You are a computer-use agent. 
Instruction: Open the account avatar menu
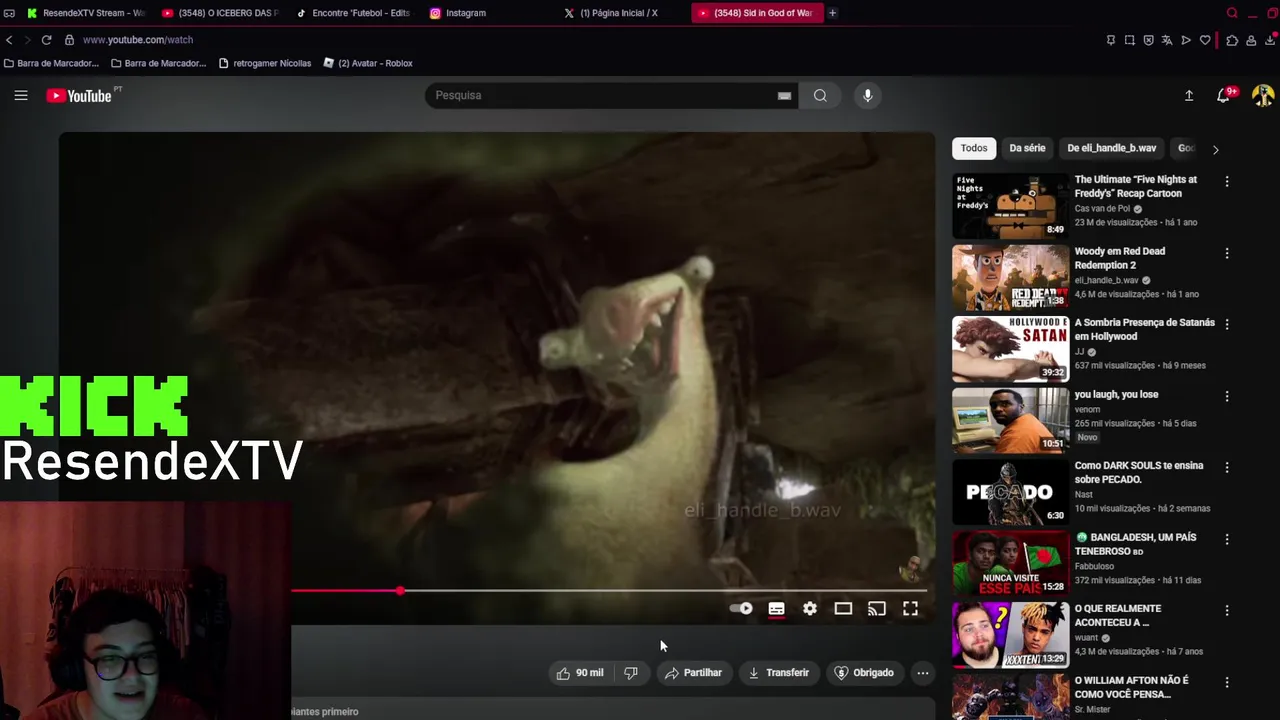coord(1263,95)
